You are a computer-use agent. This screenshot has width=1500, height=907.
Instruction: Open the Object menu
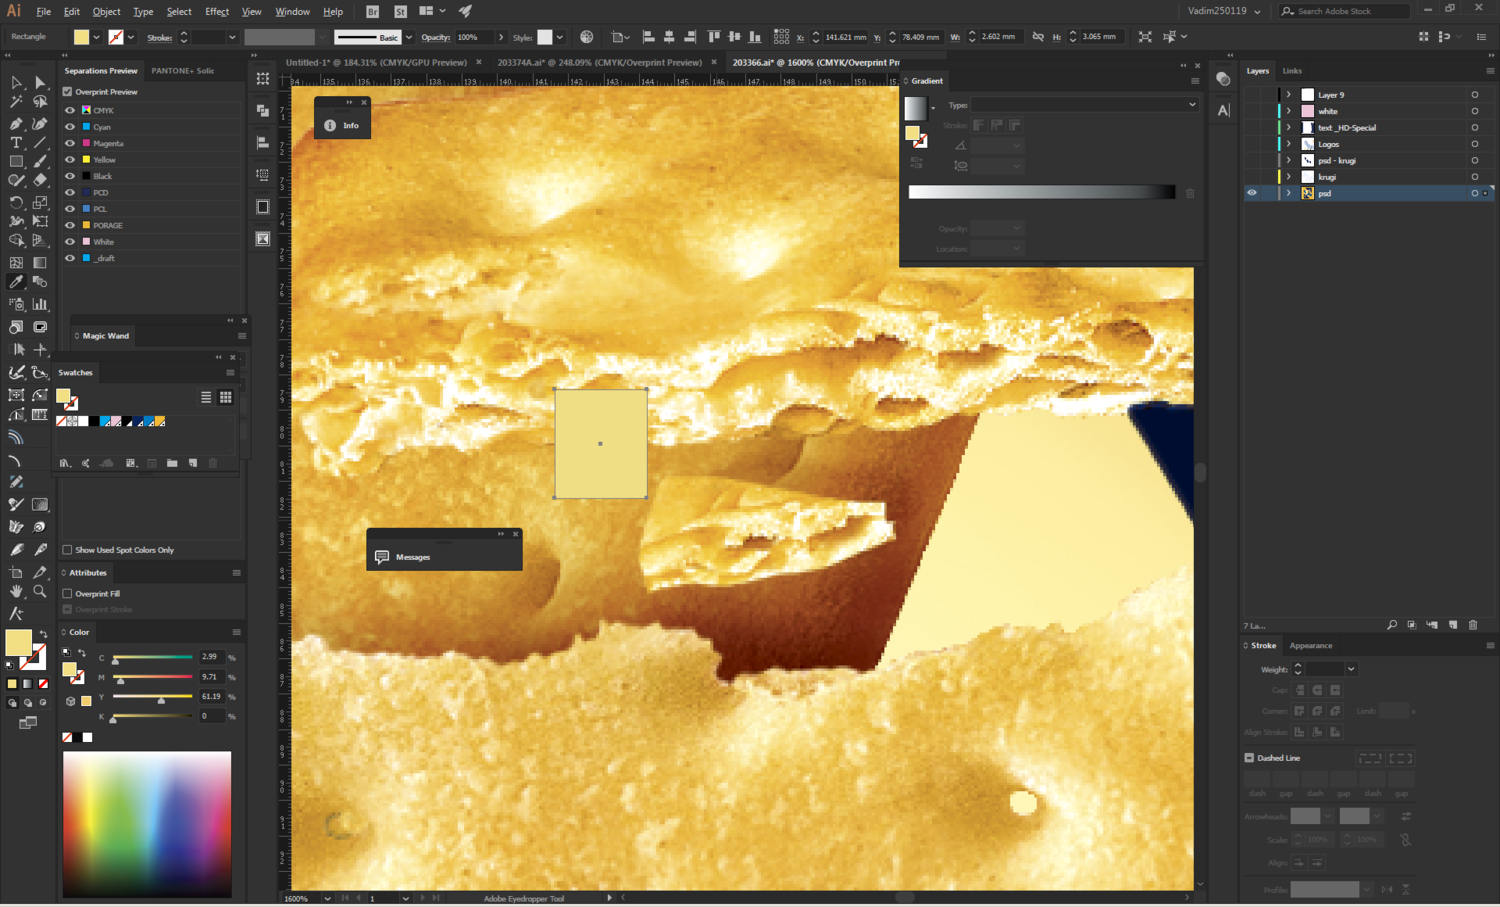pos(106,12)
